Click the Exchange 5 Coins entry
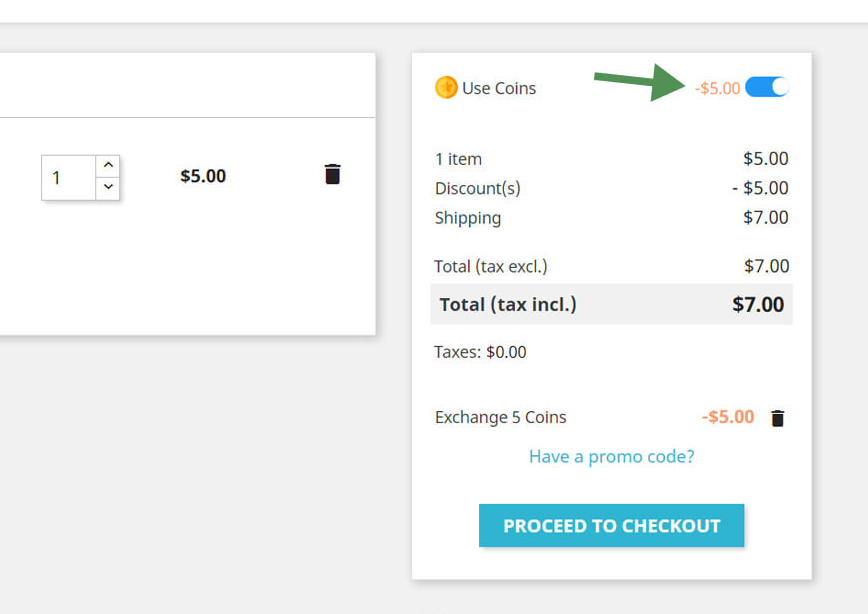The width and height of the screenshot is (868, 614). point(500,417)
